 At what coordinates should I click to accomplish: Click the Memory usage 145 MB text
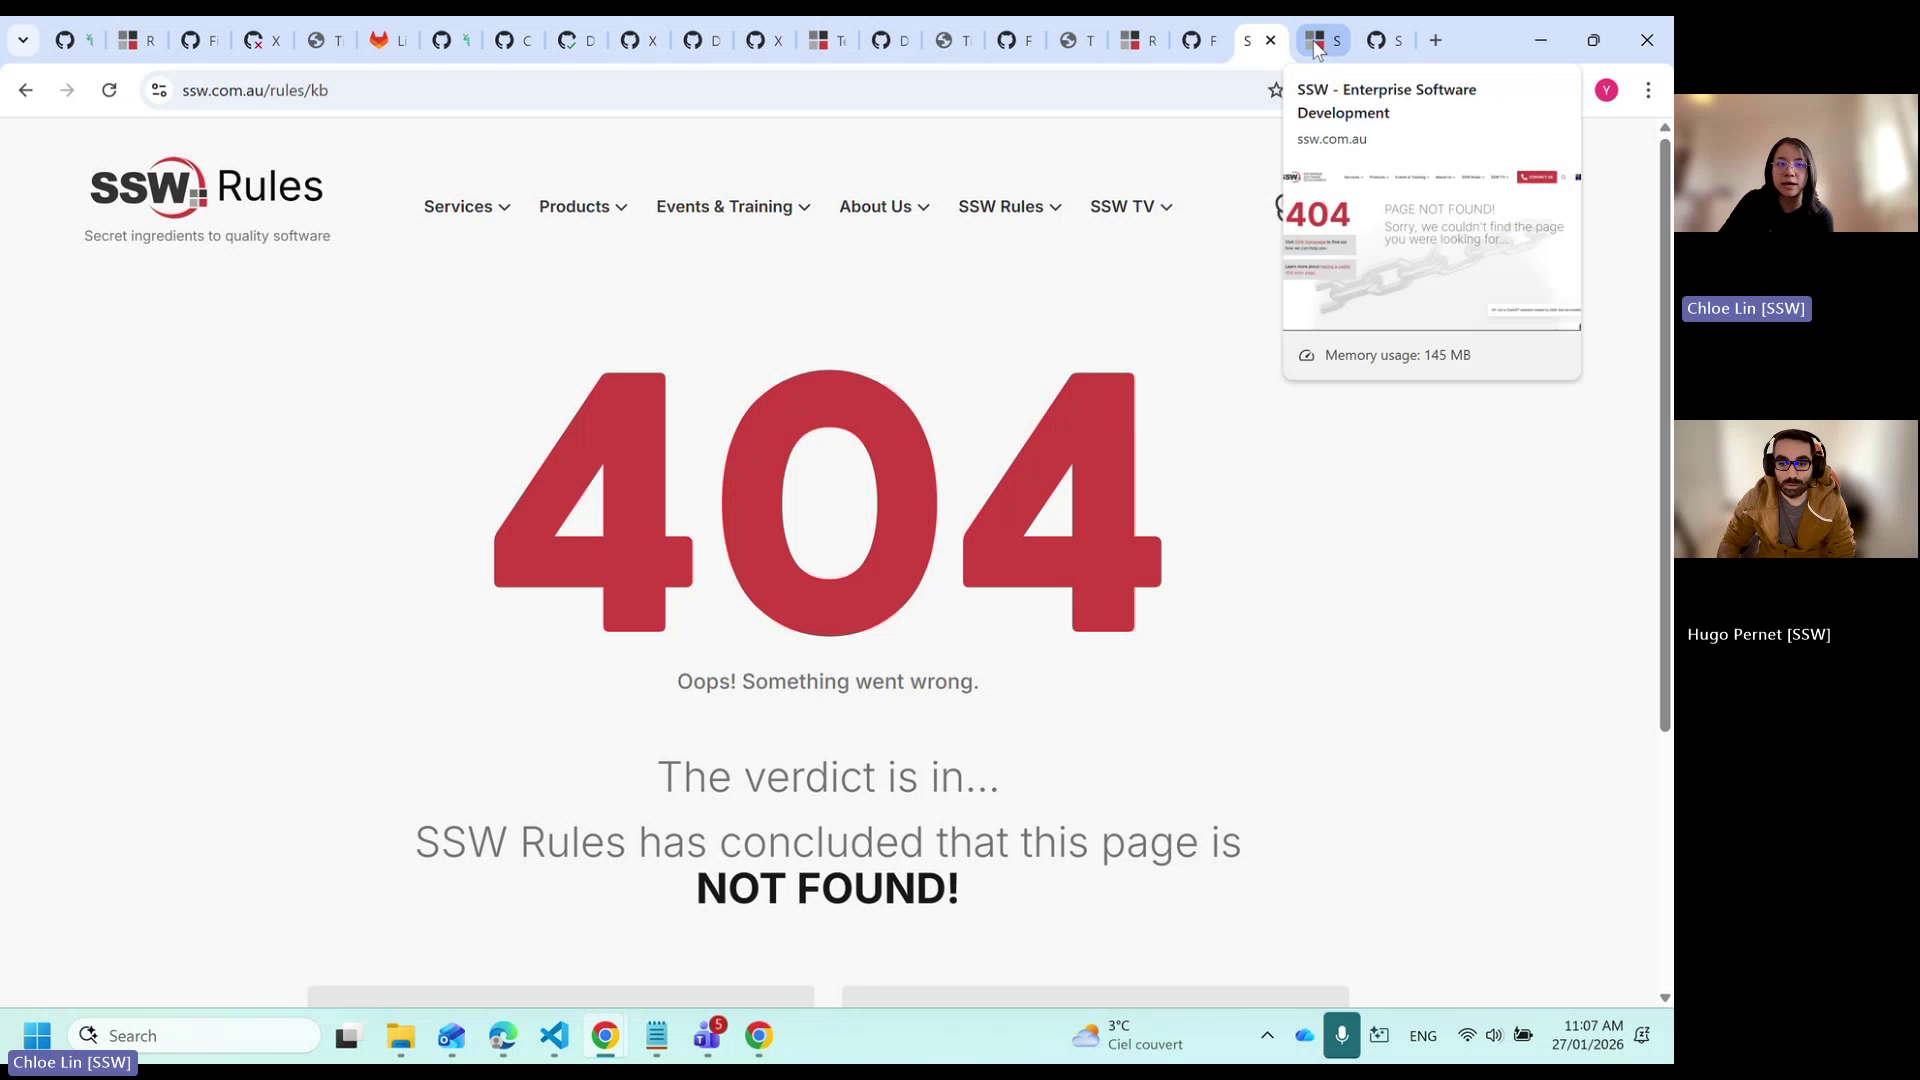[x=1397, y=355]
